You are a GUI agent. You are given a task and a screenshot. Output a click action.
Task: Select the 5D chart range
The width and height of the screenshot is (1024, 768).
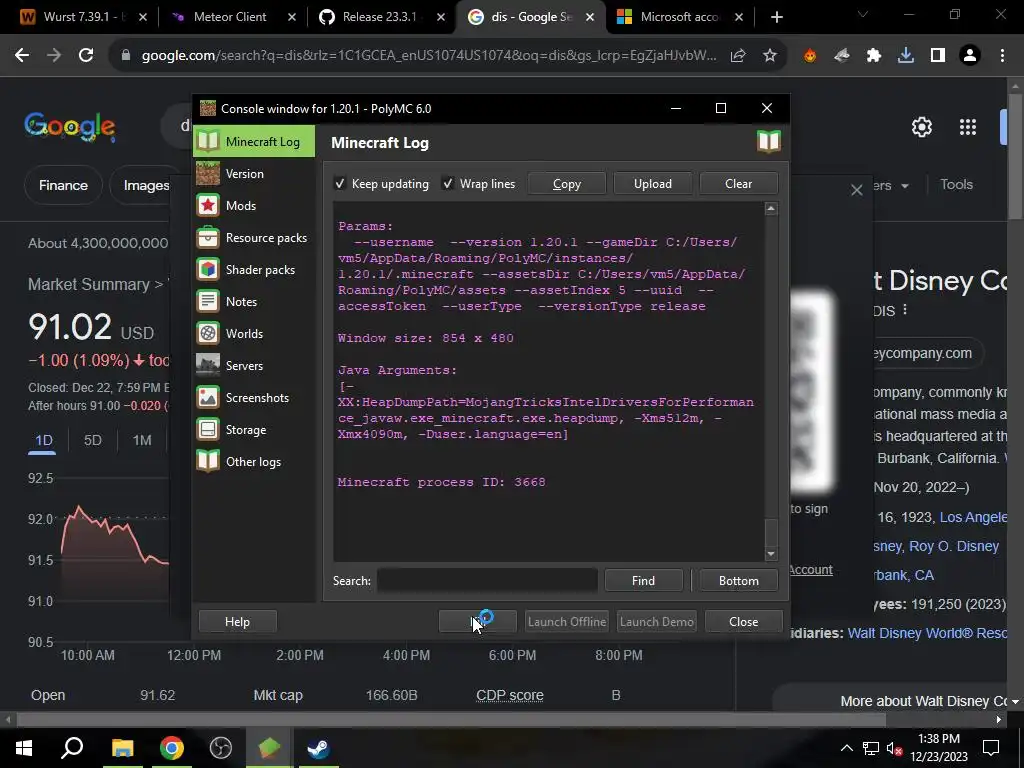pyautogui.click(x=93, y=440)
